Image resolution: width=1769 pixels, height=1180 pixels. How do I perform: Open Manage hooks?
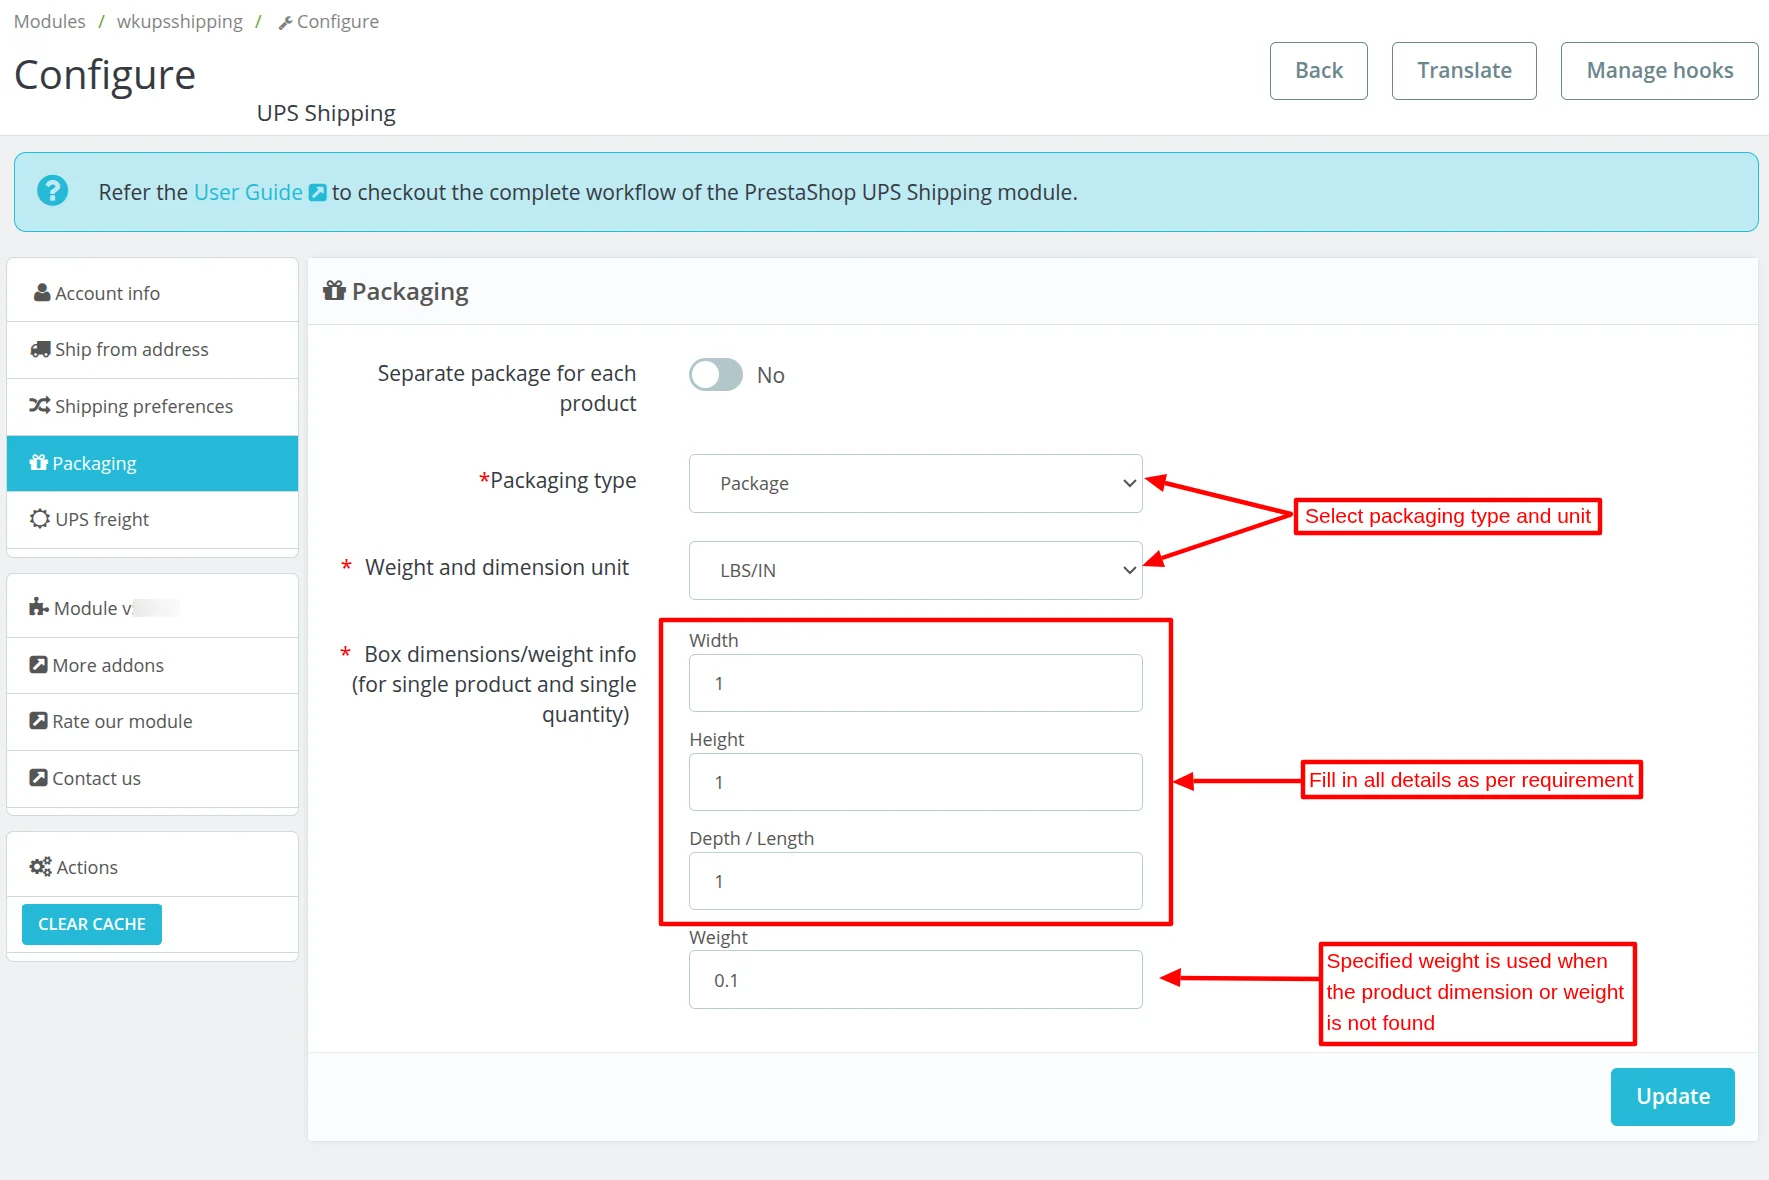pyautogui.click(x=1660, y=71)
